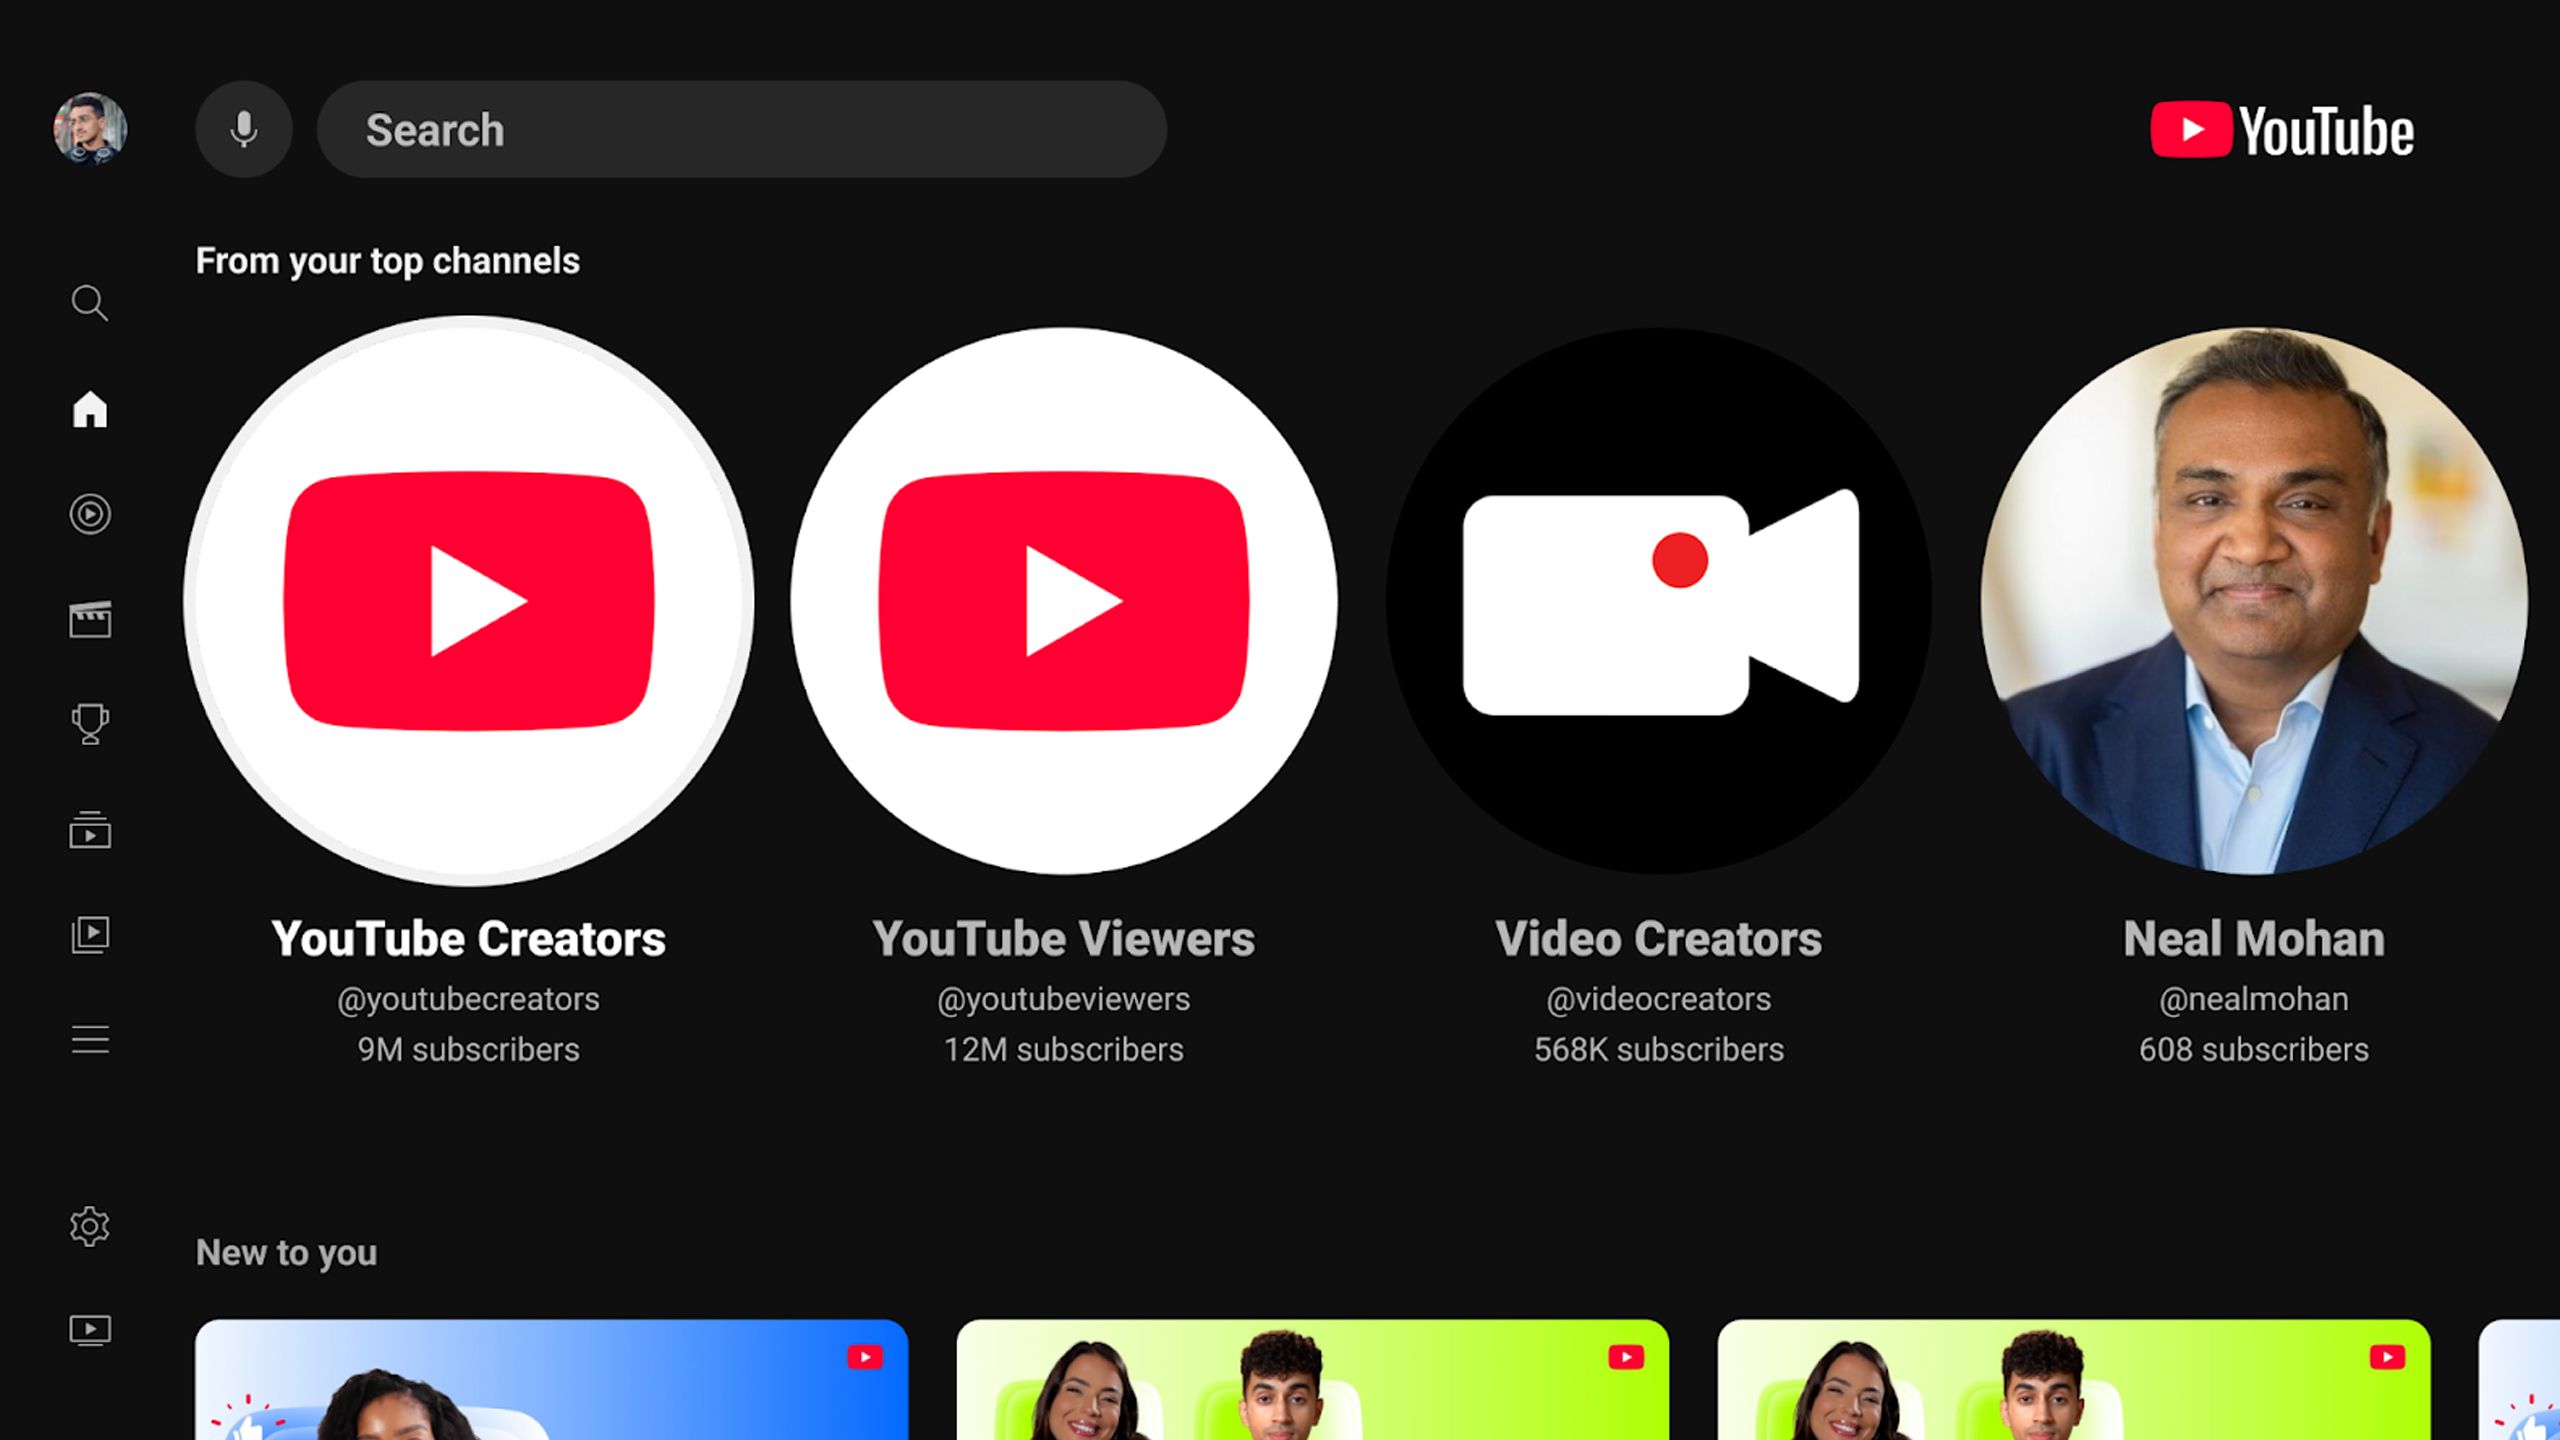Open your Library with the stacked videos icon

[x=91, y=935]
